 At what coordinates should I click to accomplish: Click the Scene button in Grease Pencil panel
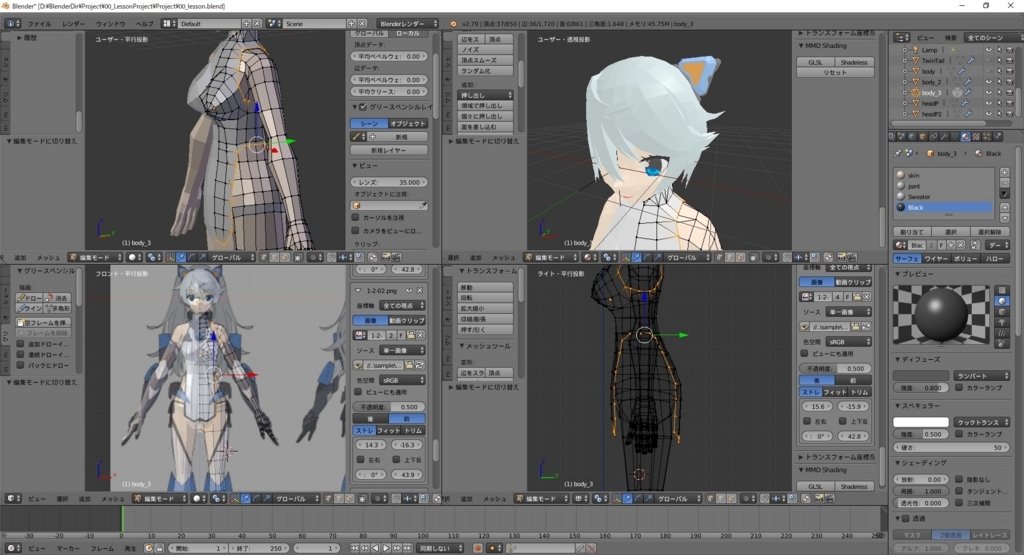point(369,123)
